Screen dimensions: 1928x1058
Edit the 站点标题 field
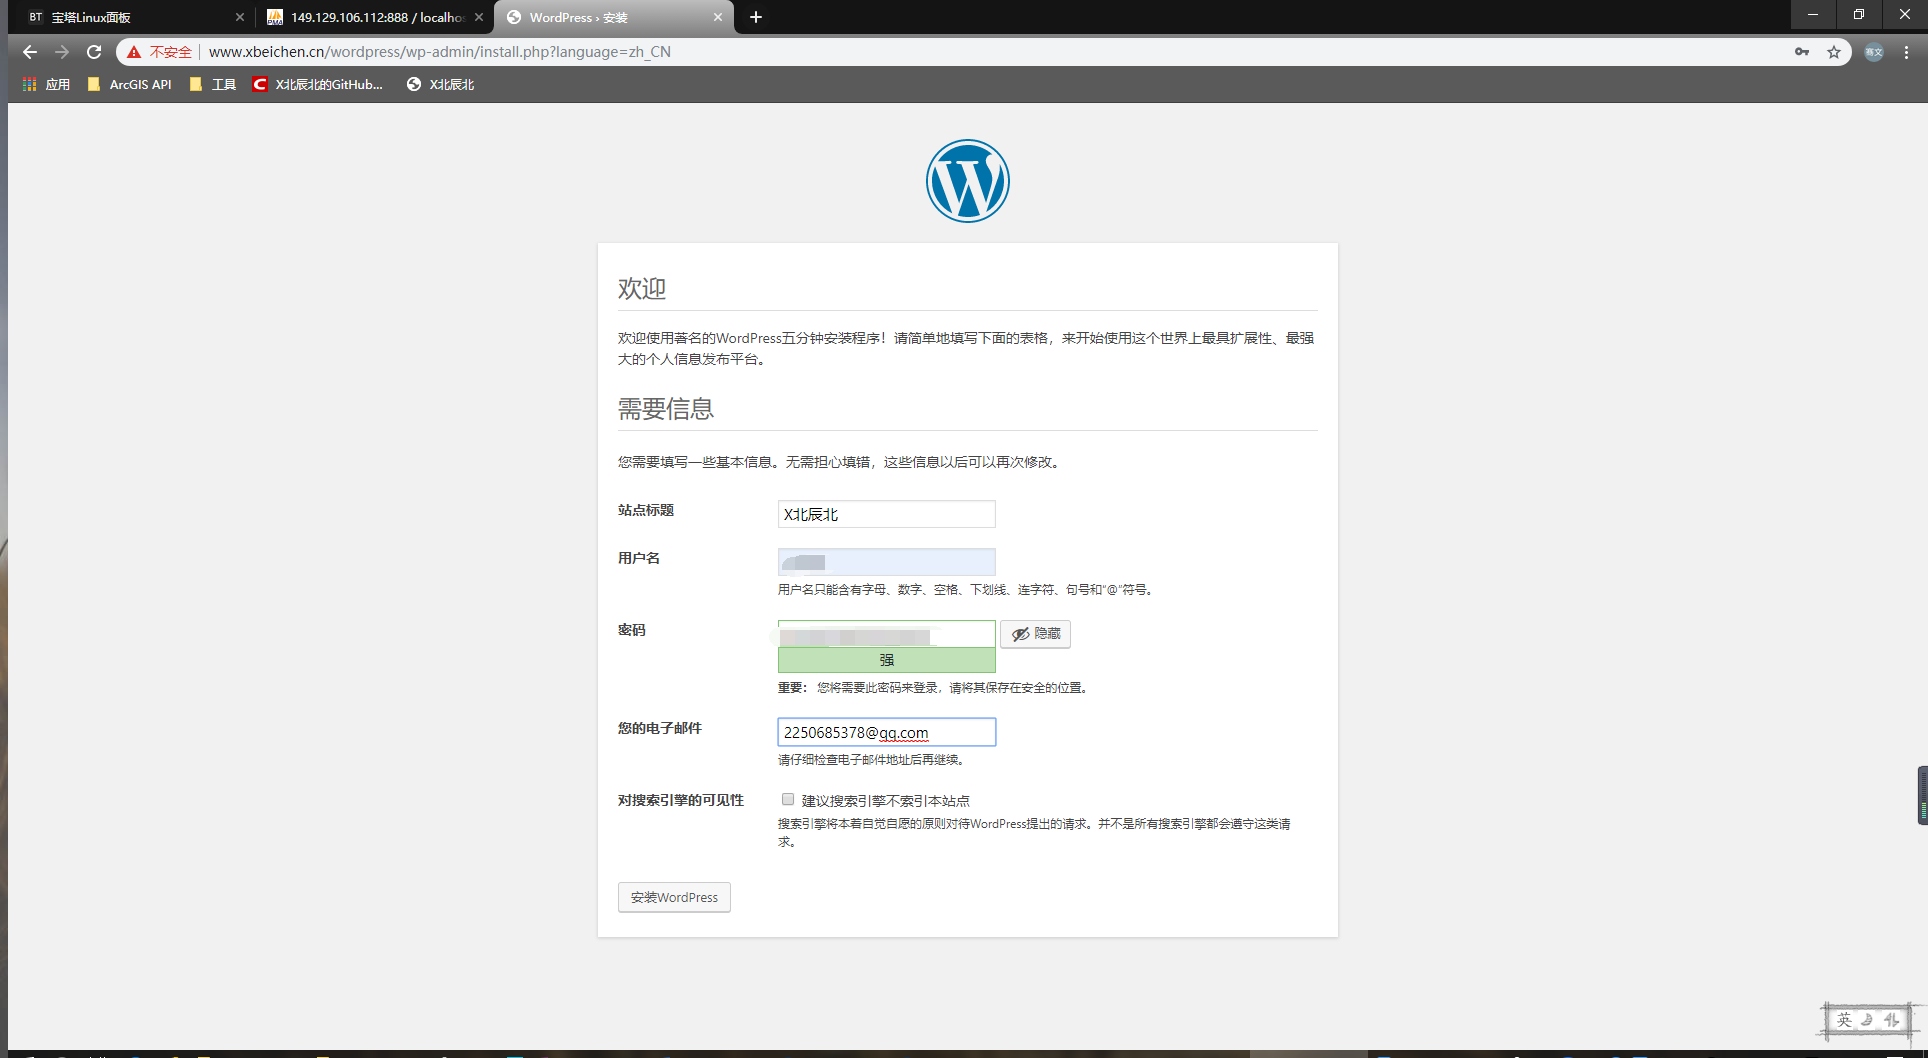click(887, 514)
